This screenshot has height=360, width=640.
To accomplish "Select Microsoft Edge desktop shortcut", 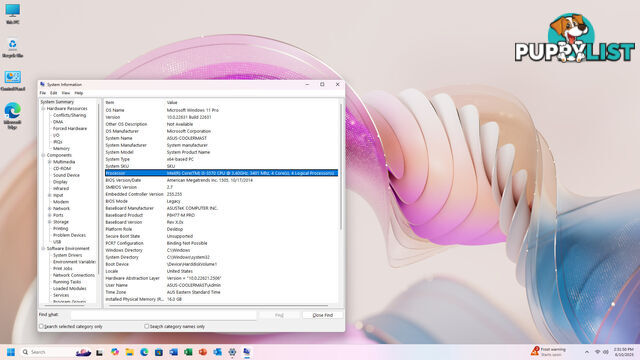I will click(13, 116).
